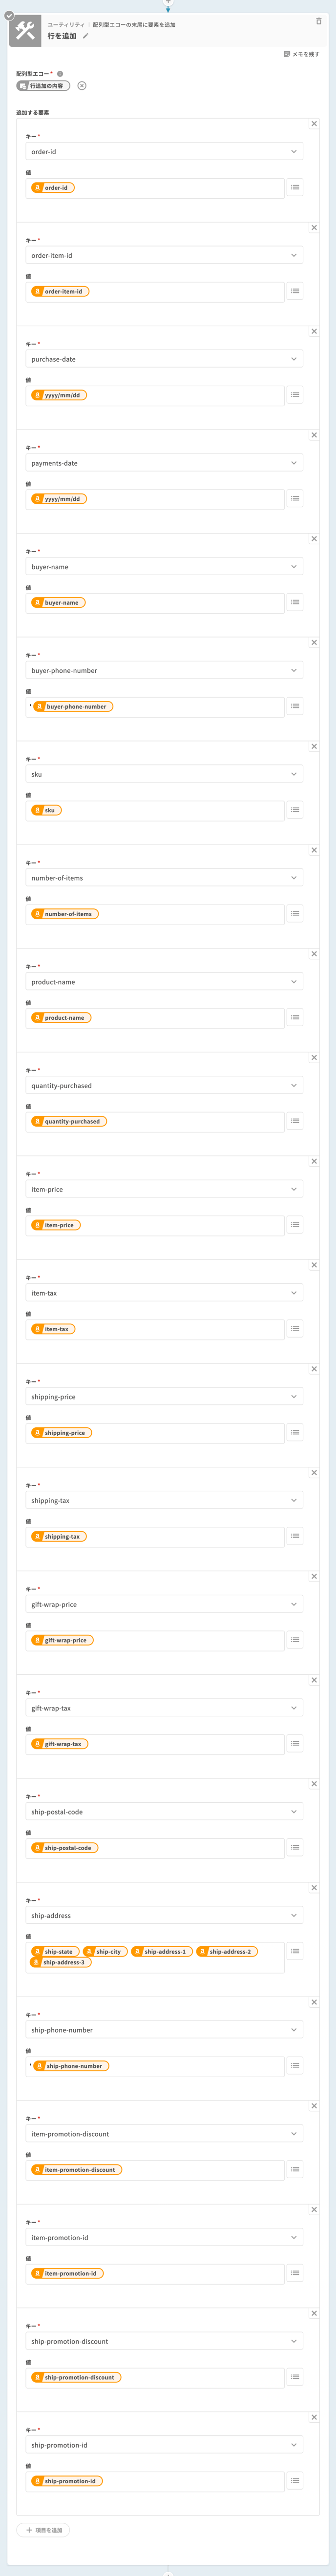
Task: Select the yyyy/mm/dd pill under purchase-date
Action: click(x=59, y=395)
